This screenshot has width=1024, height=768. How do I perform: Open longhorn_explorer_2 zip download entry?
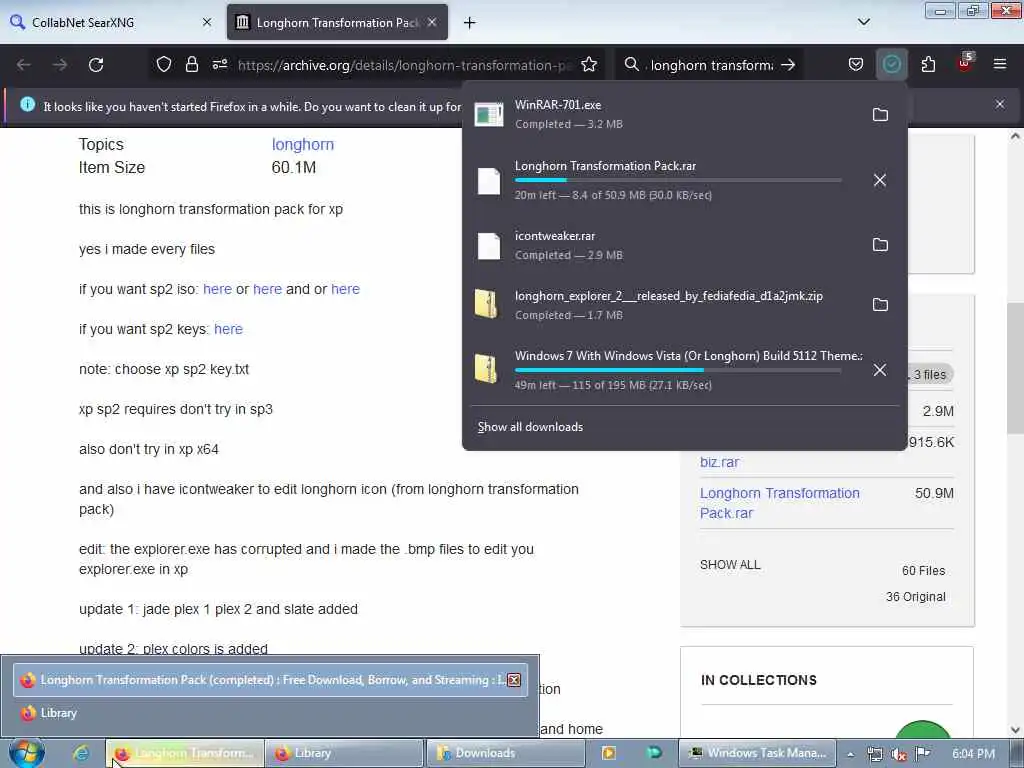(666, 304)
